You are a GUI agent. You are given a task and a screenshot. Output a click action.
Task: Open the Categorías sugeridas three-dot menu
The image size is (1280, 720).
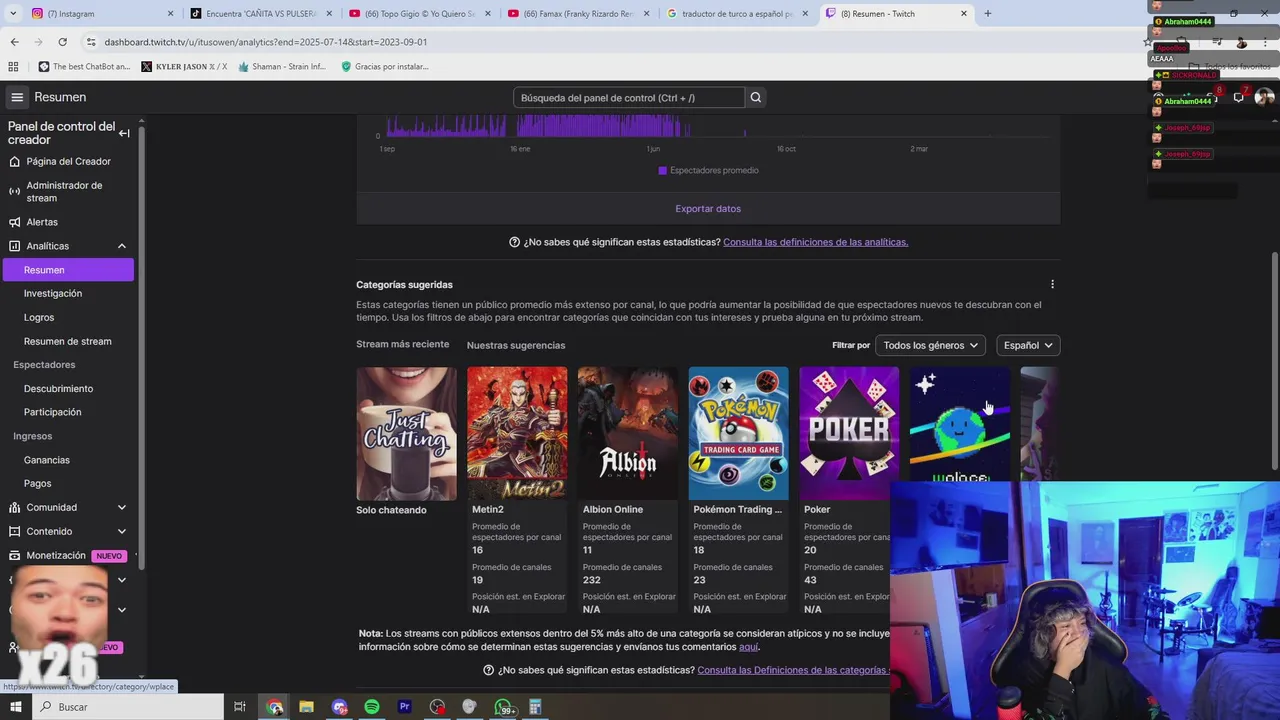[1052, 284]
